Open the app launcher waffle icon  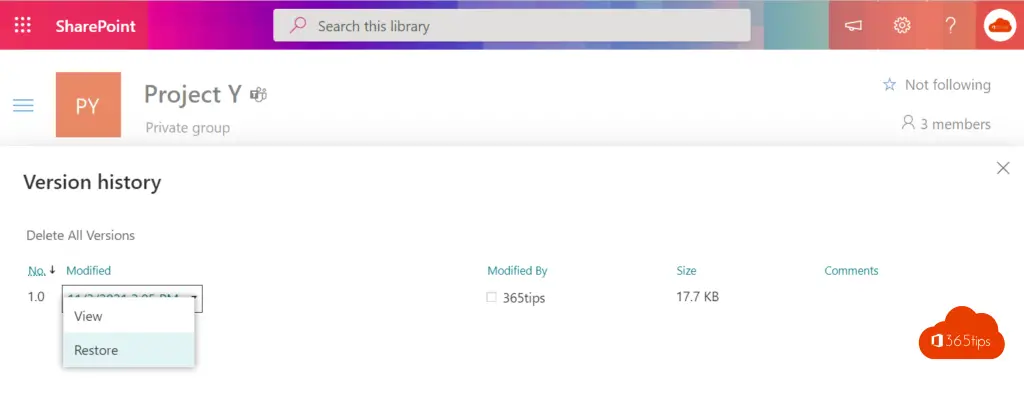coord(23,25)
